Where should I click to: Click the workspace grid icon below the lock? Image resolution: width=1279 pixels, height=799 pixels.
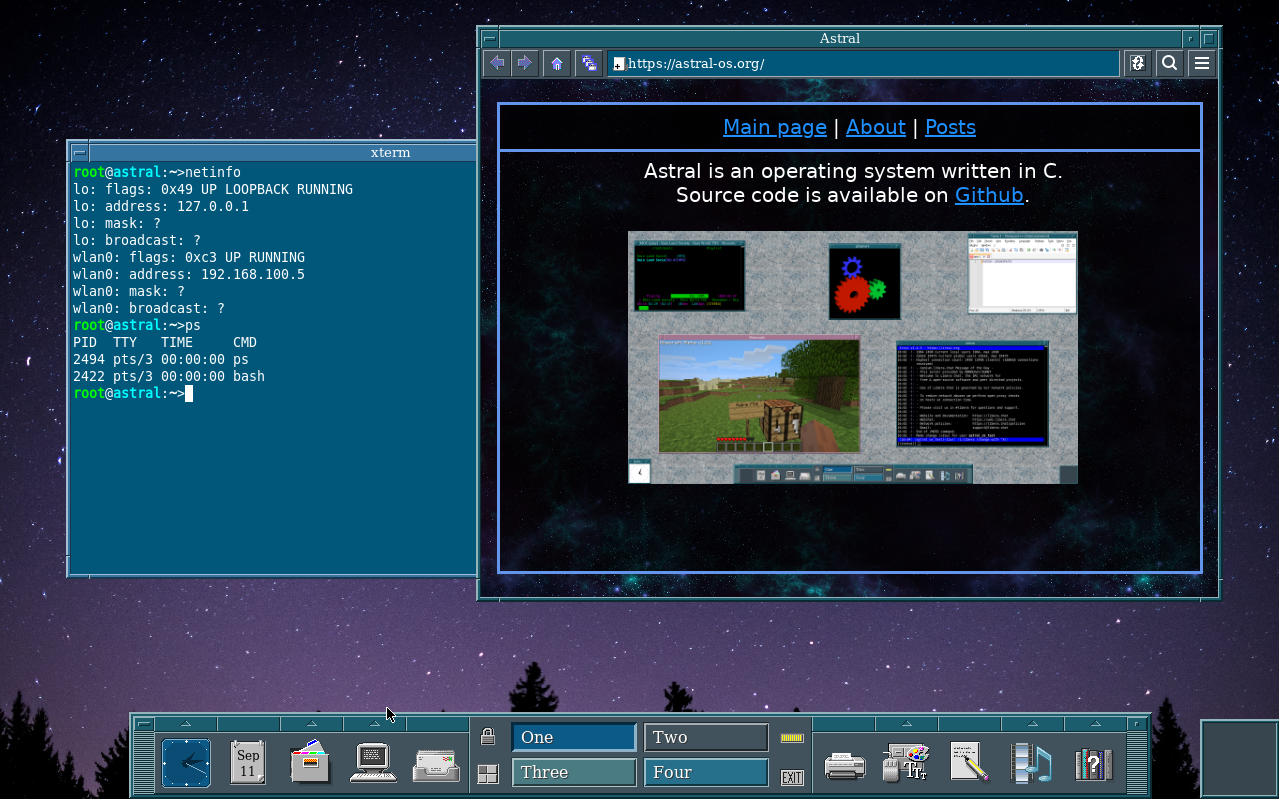(x=488, y=774)
